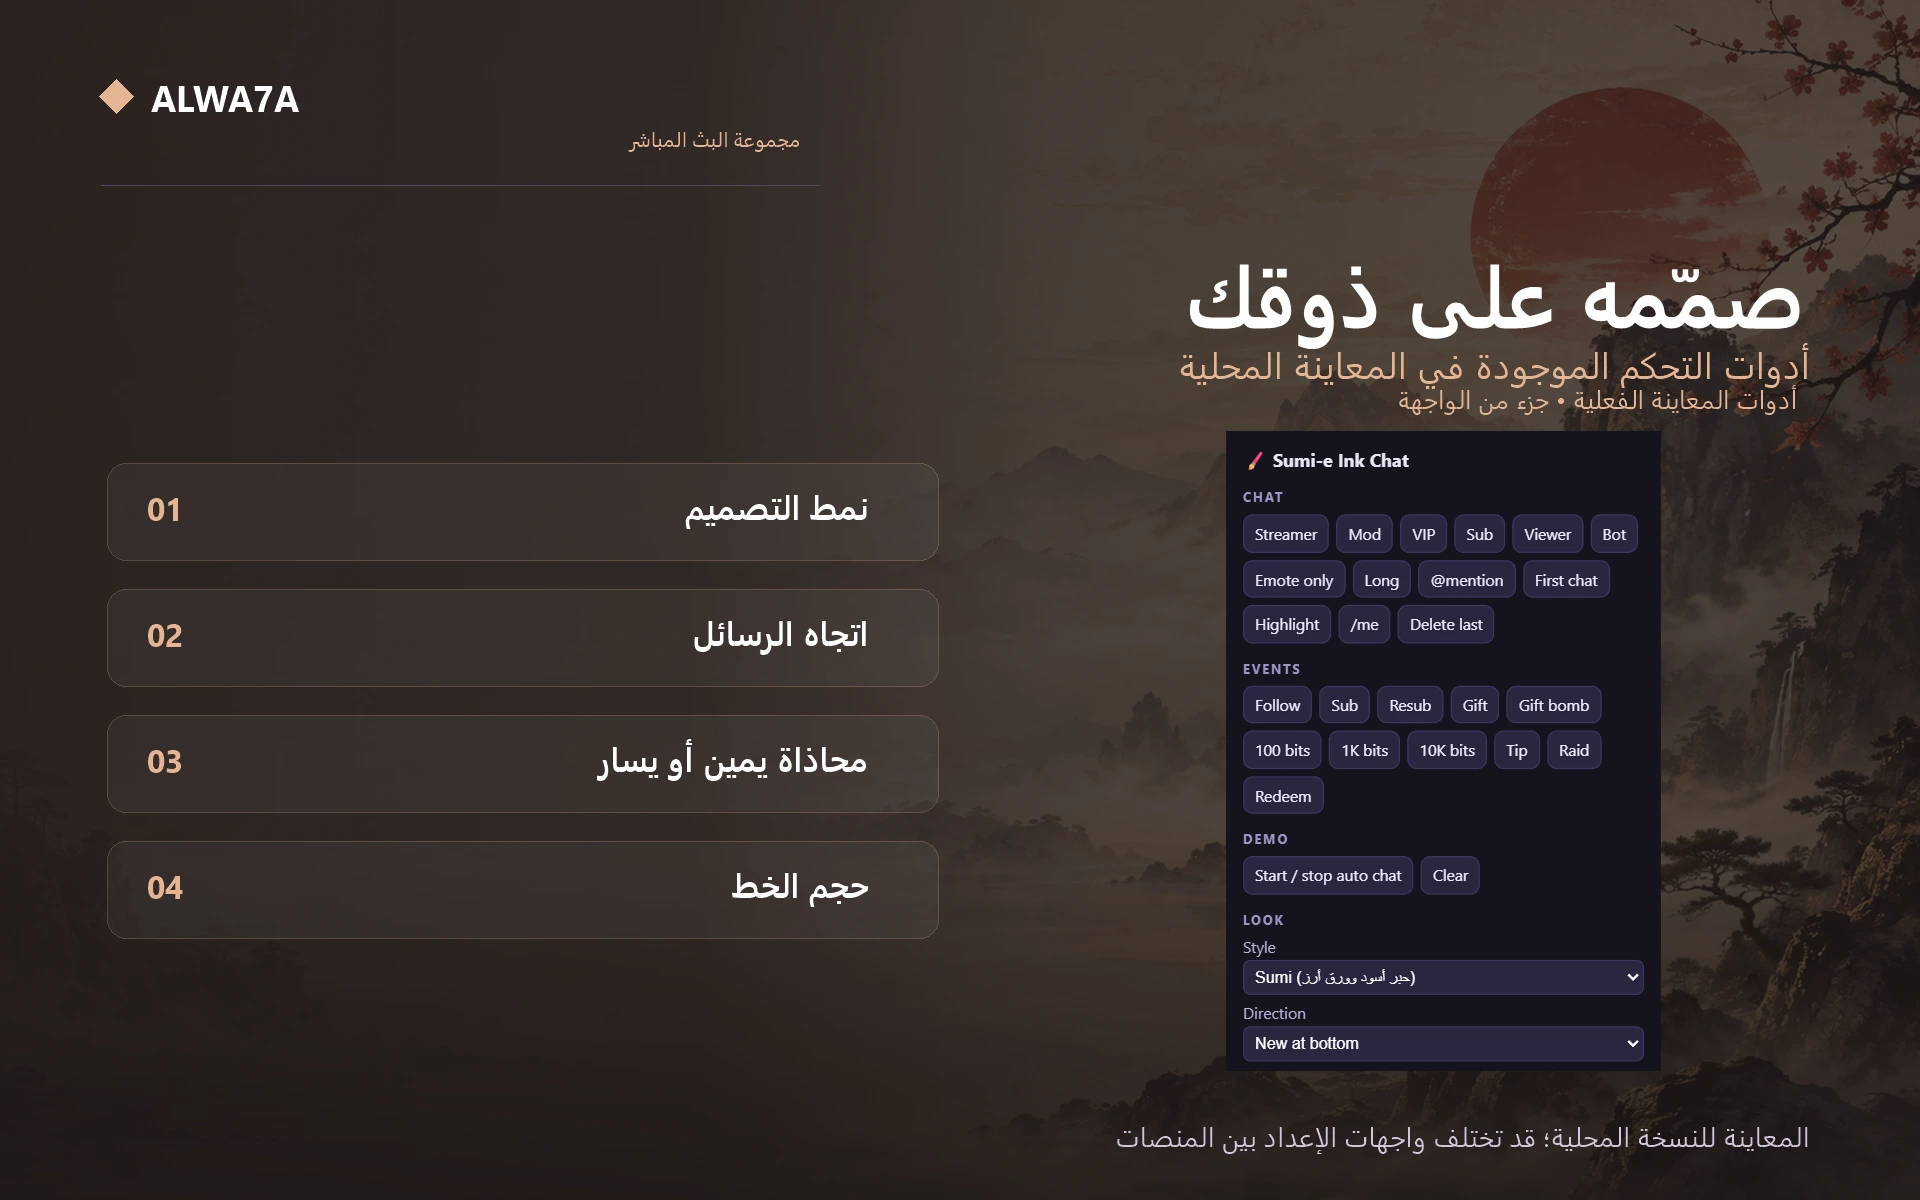Click the Bot chat button
Viewport: 1920px width, 1200px height.
[1614, 534]
